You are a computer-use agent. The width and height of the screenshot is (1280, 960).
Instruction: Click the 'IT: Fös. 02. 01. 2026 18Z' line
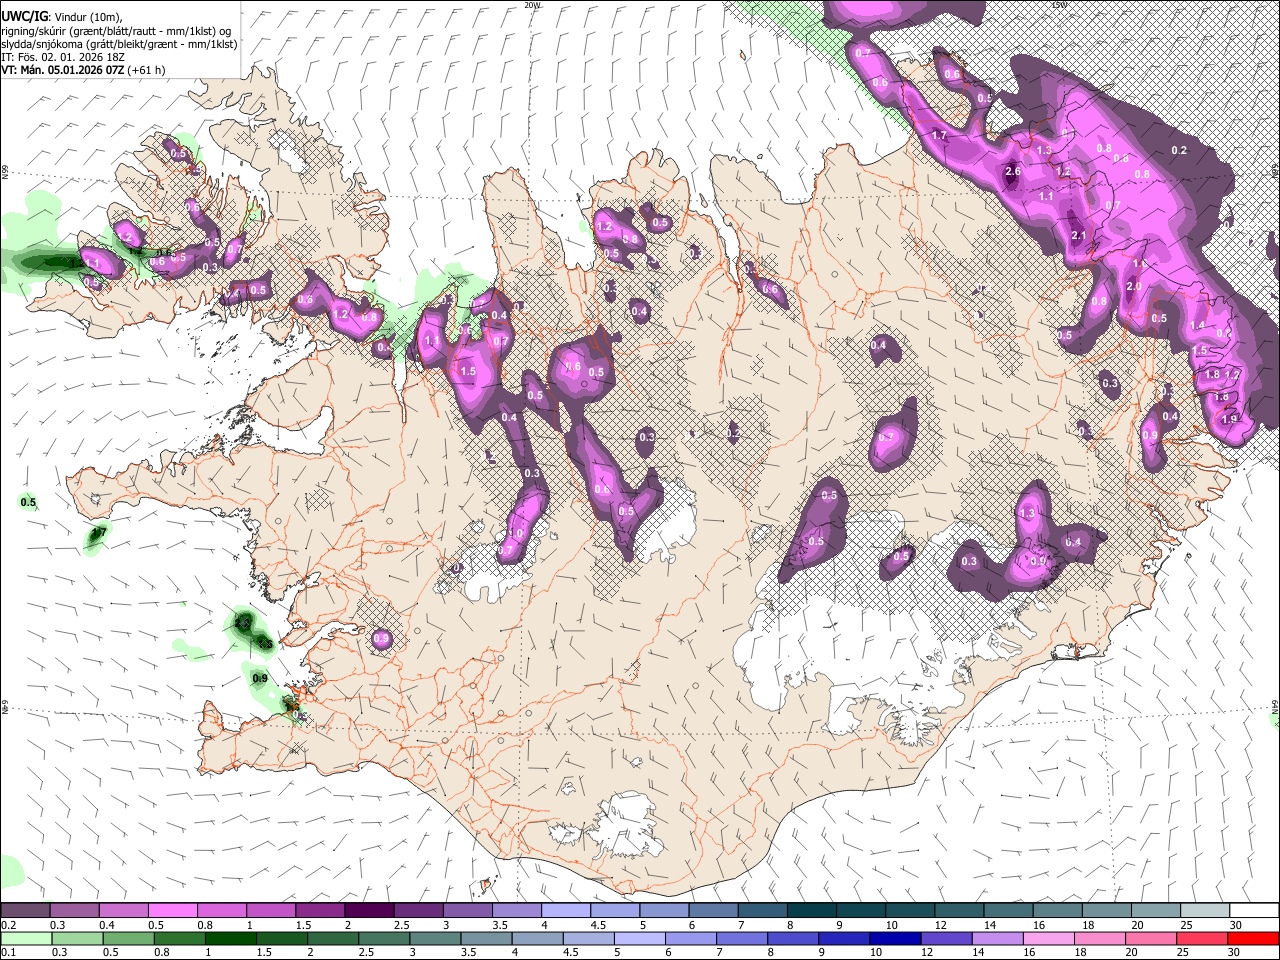pyautogui.click(x=62, y=57)
